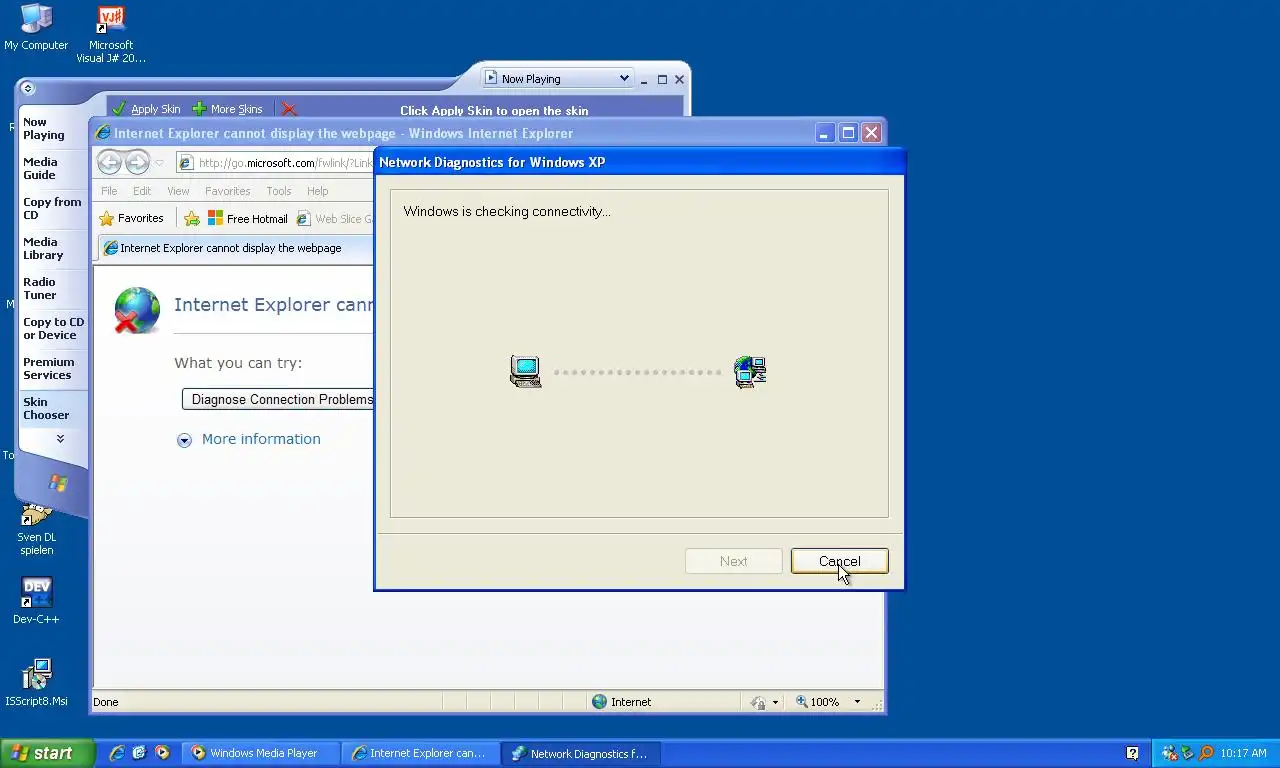Click Diagnose Connection Problems button
Image resolution: width=1280 pixels, height=768 pixels.
pos(278,399)
